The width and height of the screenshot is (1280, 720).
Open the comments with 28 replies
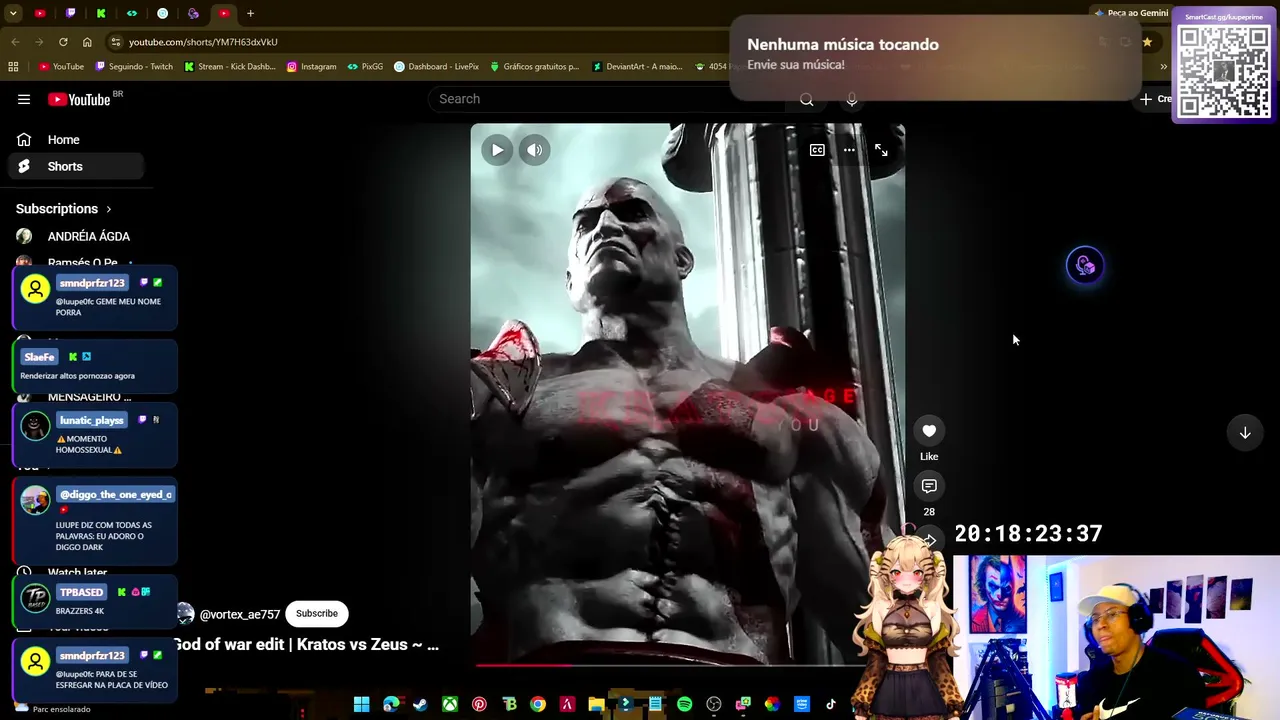click(929, 486)
